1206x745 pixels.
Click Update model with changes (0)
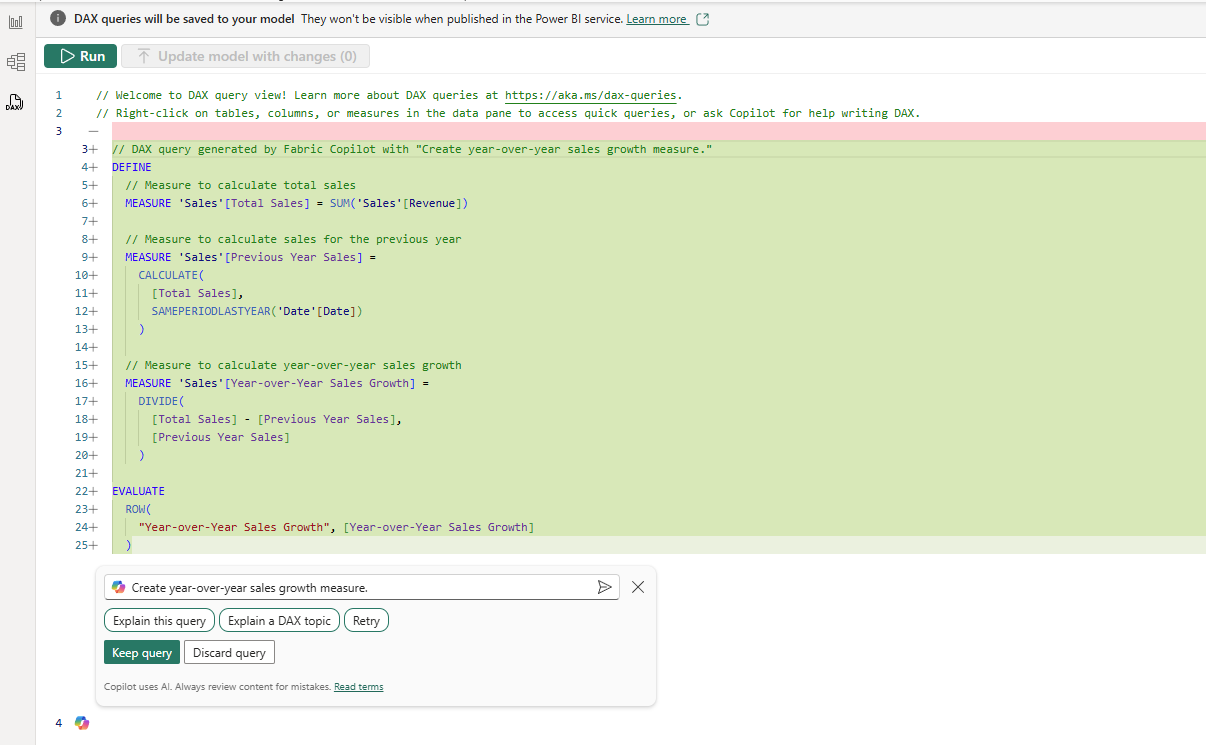pyautogui.click(x=245, y=56)
